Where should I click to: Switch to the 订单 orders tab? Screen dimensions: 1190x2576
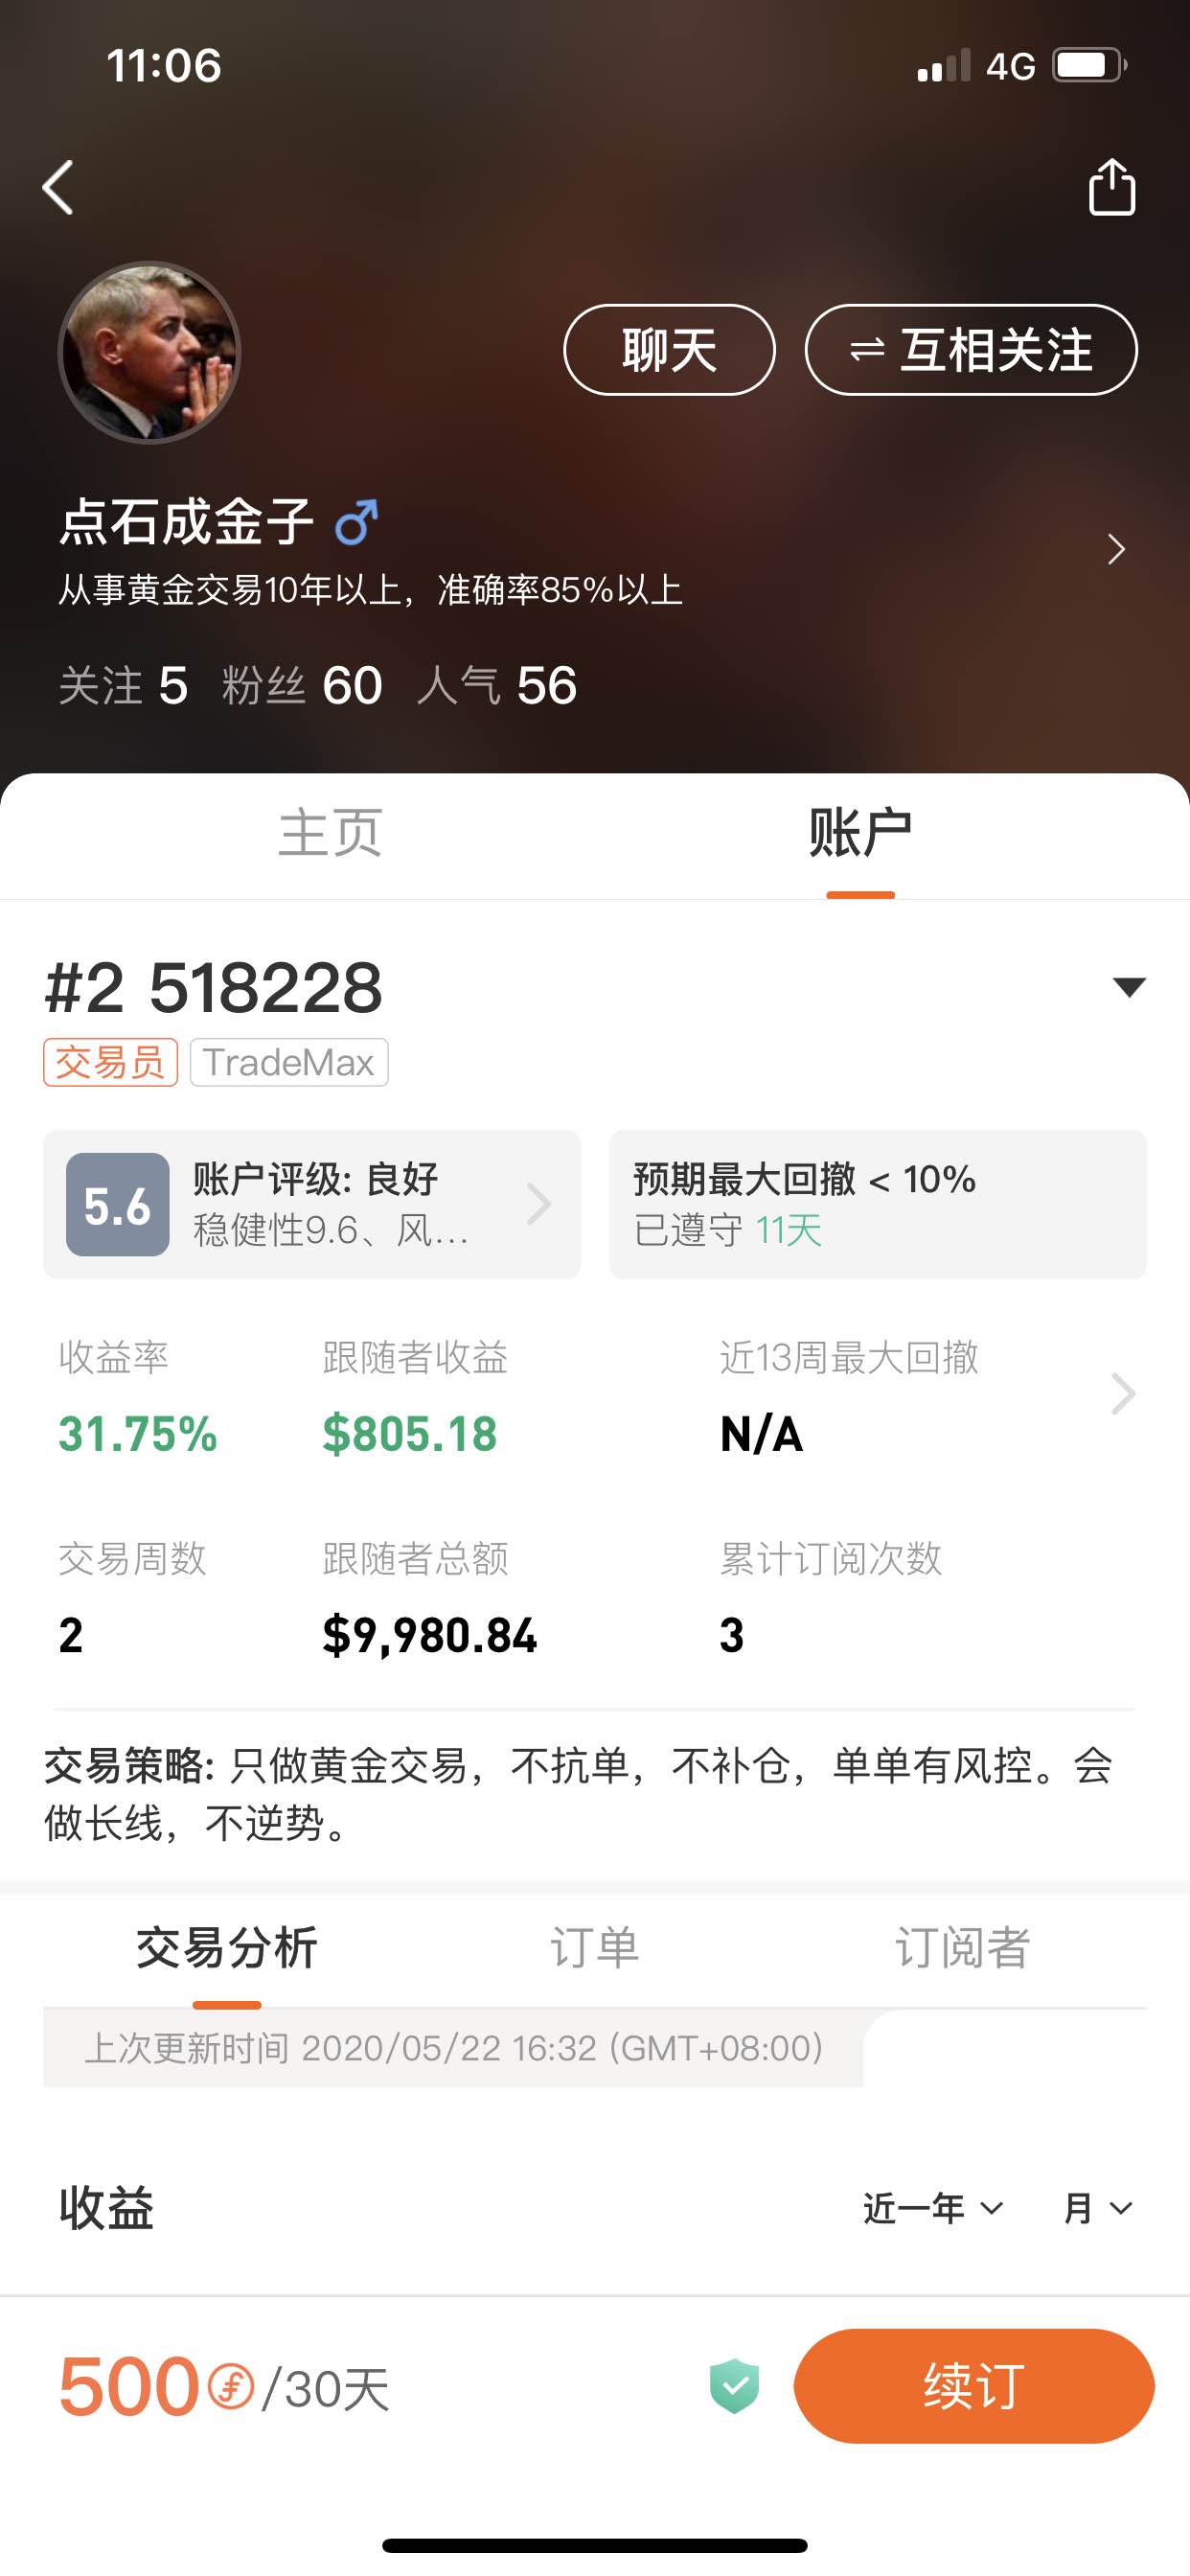(594, 1947)
